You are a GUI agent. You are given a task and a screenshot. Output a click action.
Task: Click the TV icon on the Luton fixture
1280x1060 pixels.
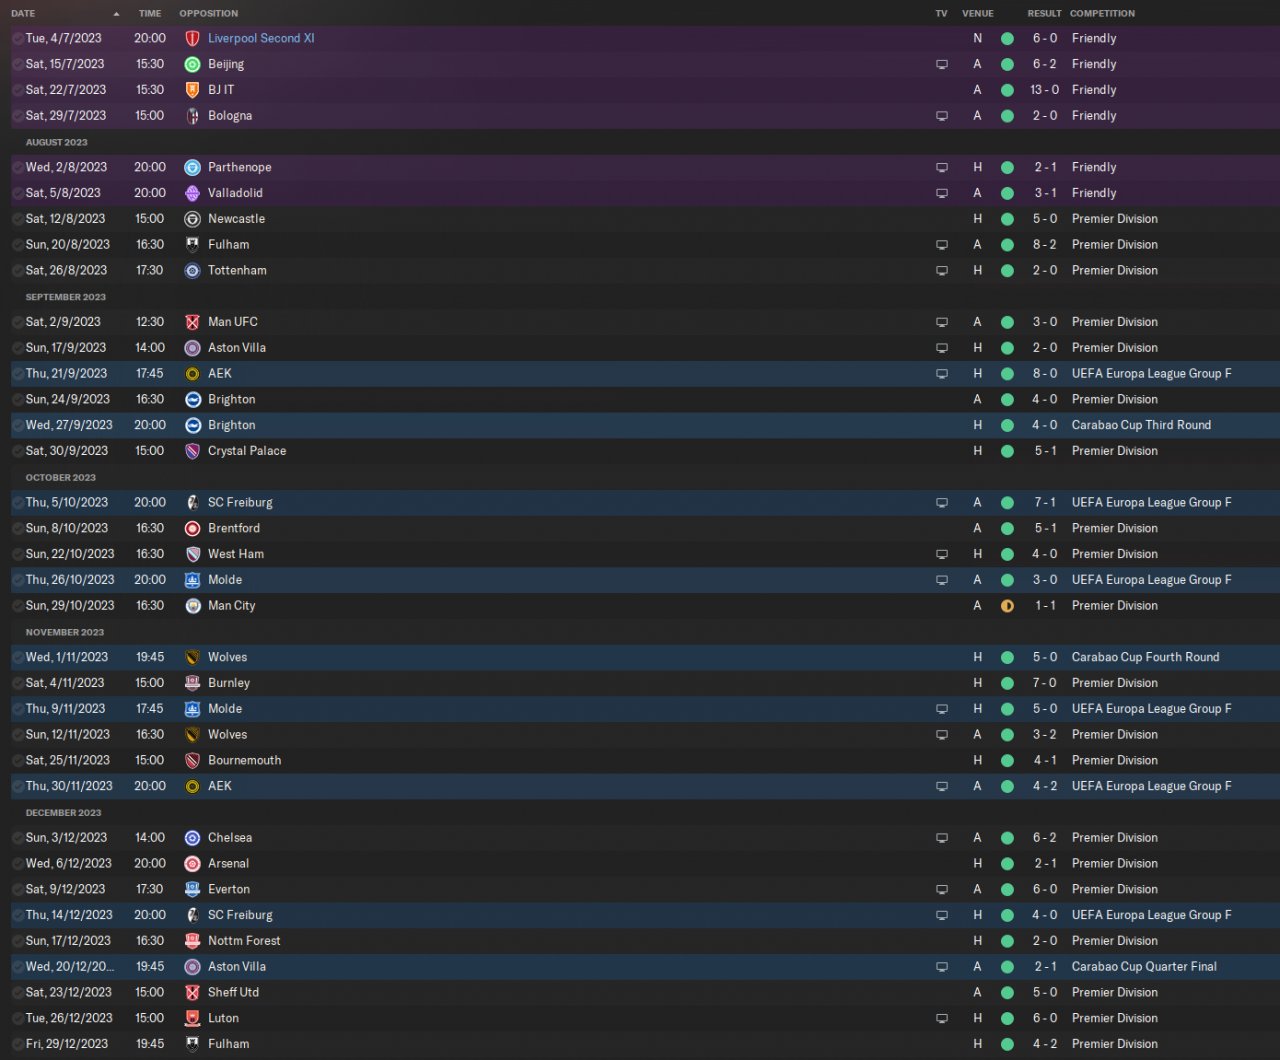941,1019
